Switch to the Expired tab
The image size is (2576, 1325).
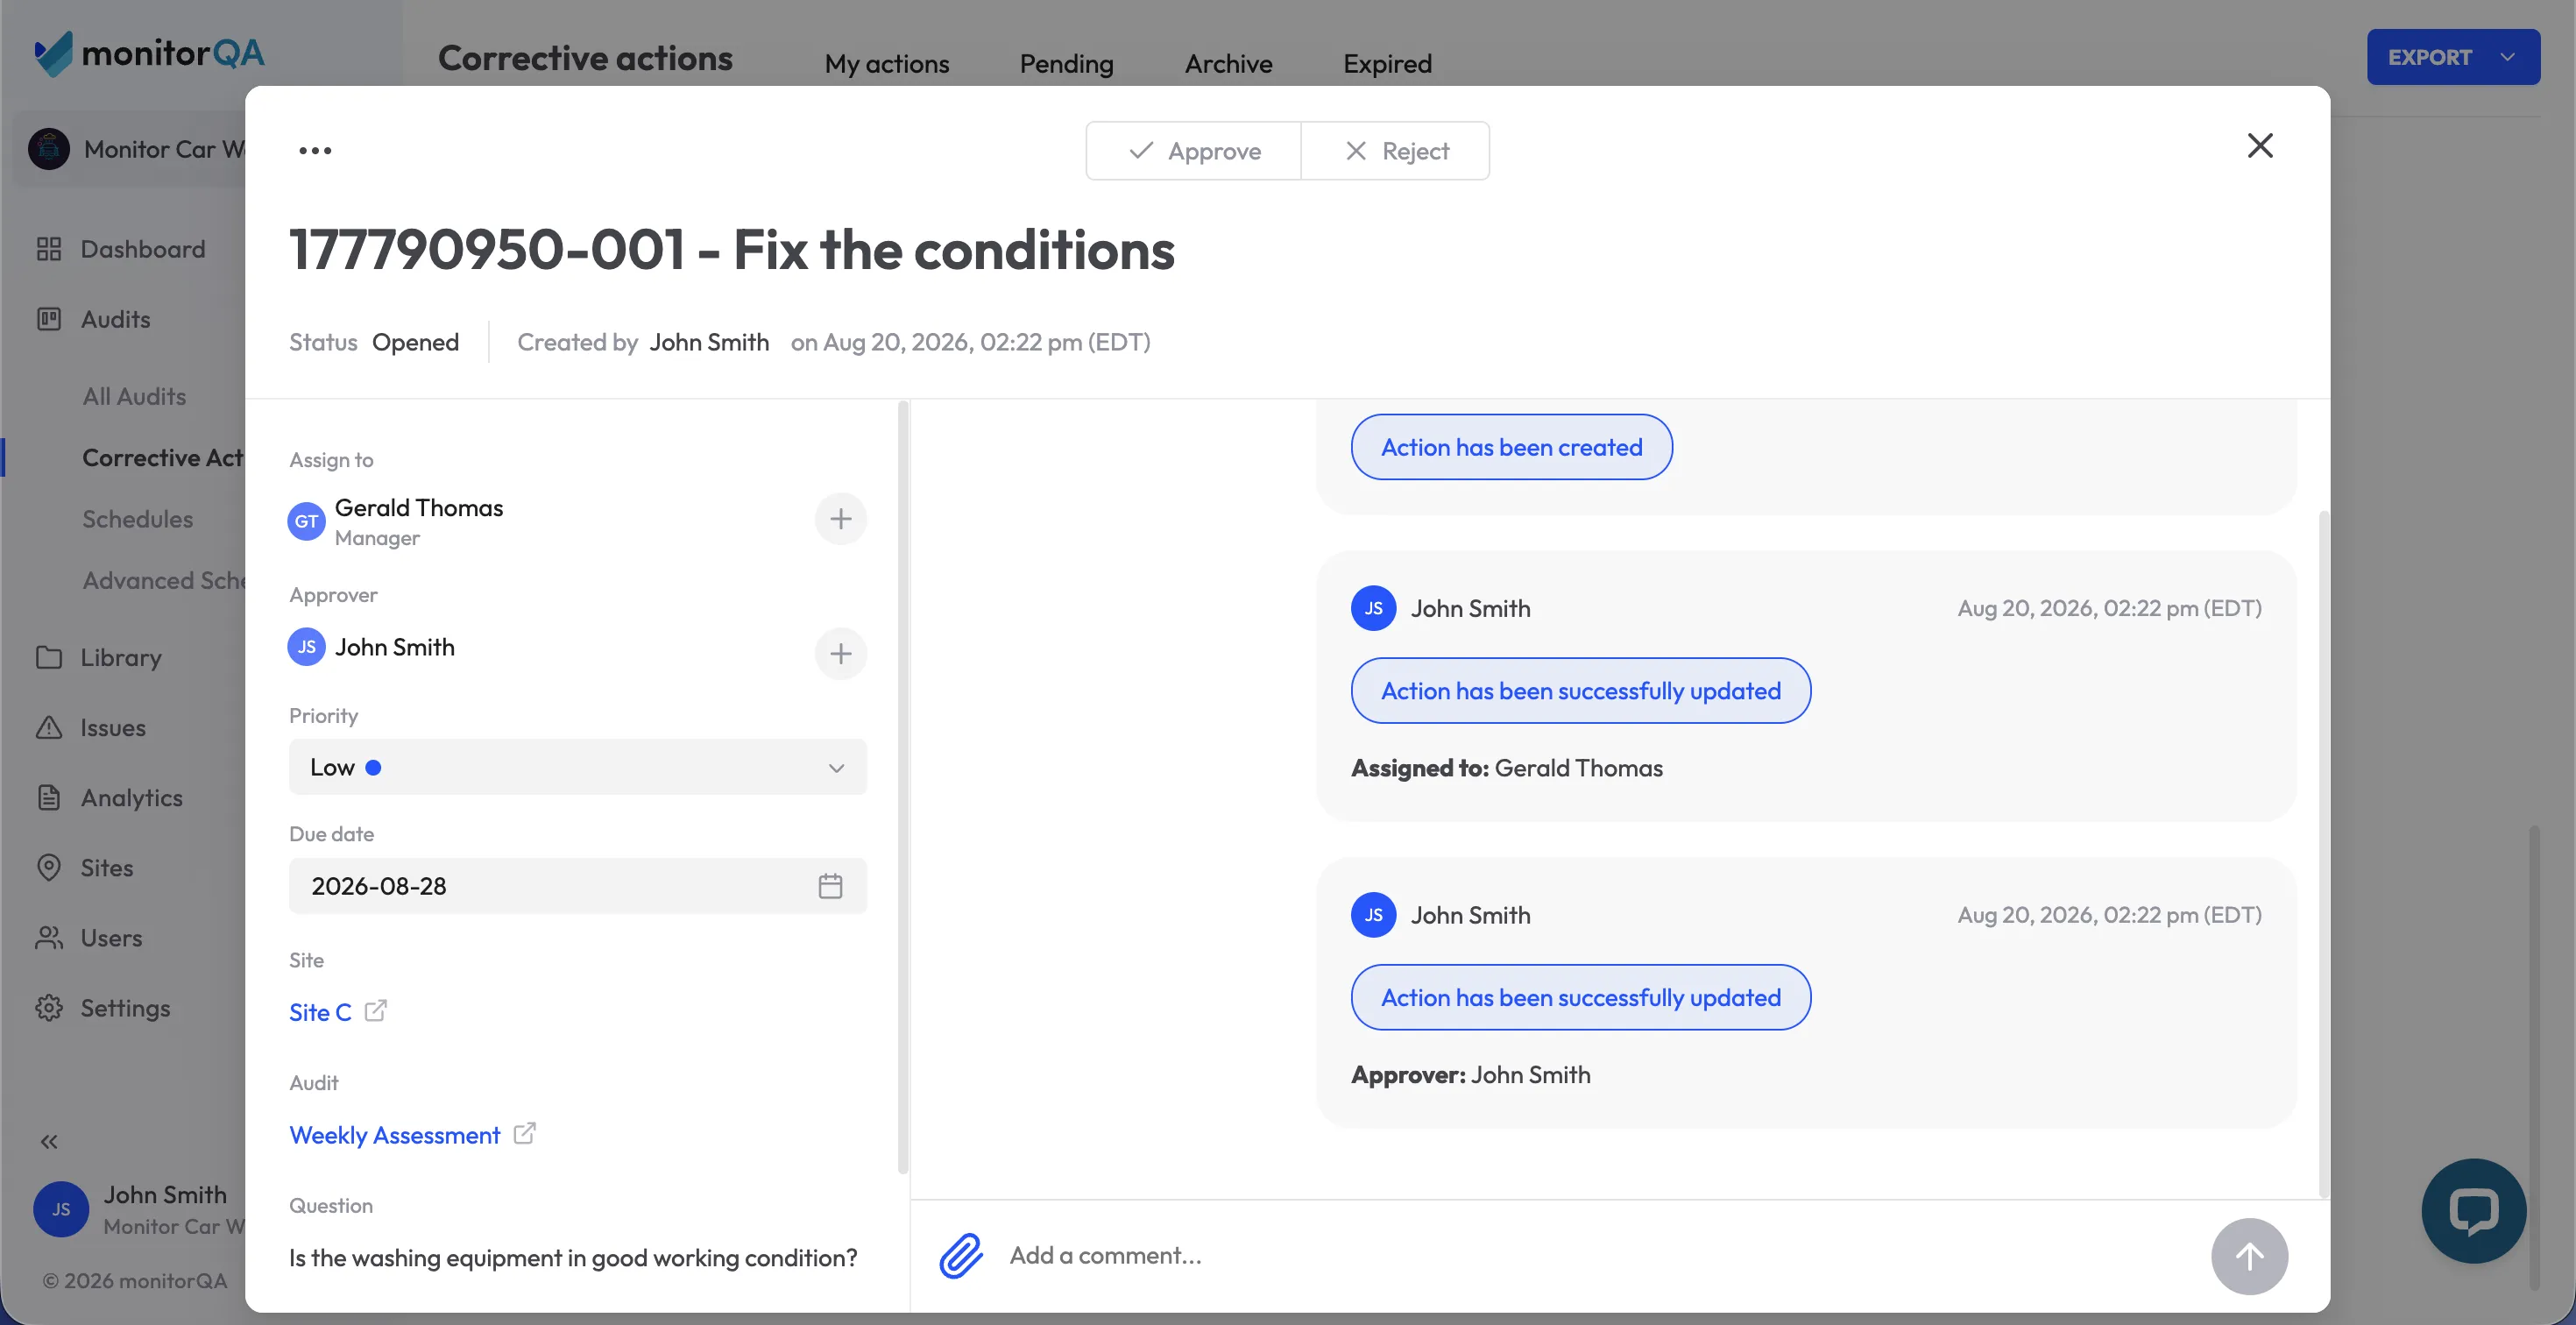tap(1387, 63)
